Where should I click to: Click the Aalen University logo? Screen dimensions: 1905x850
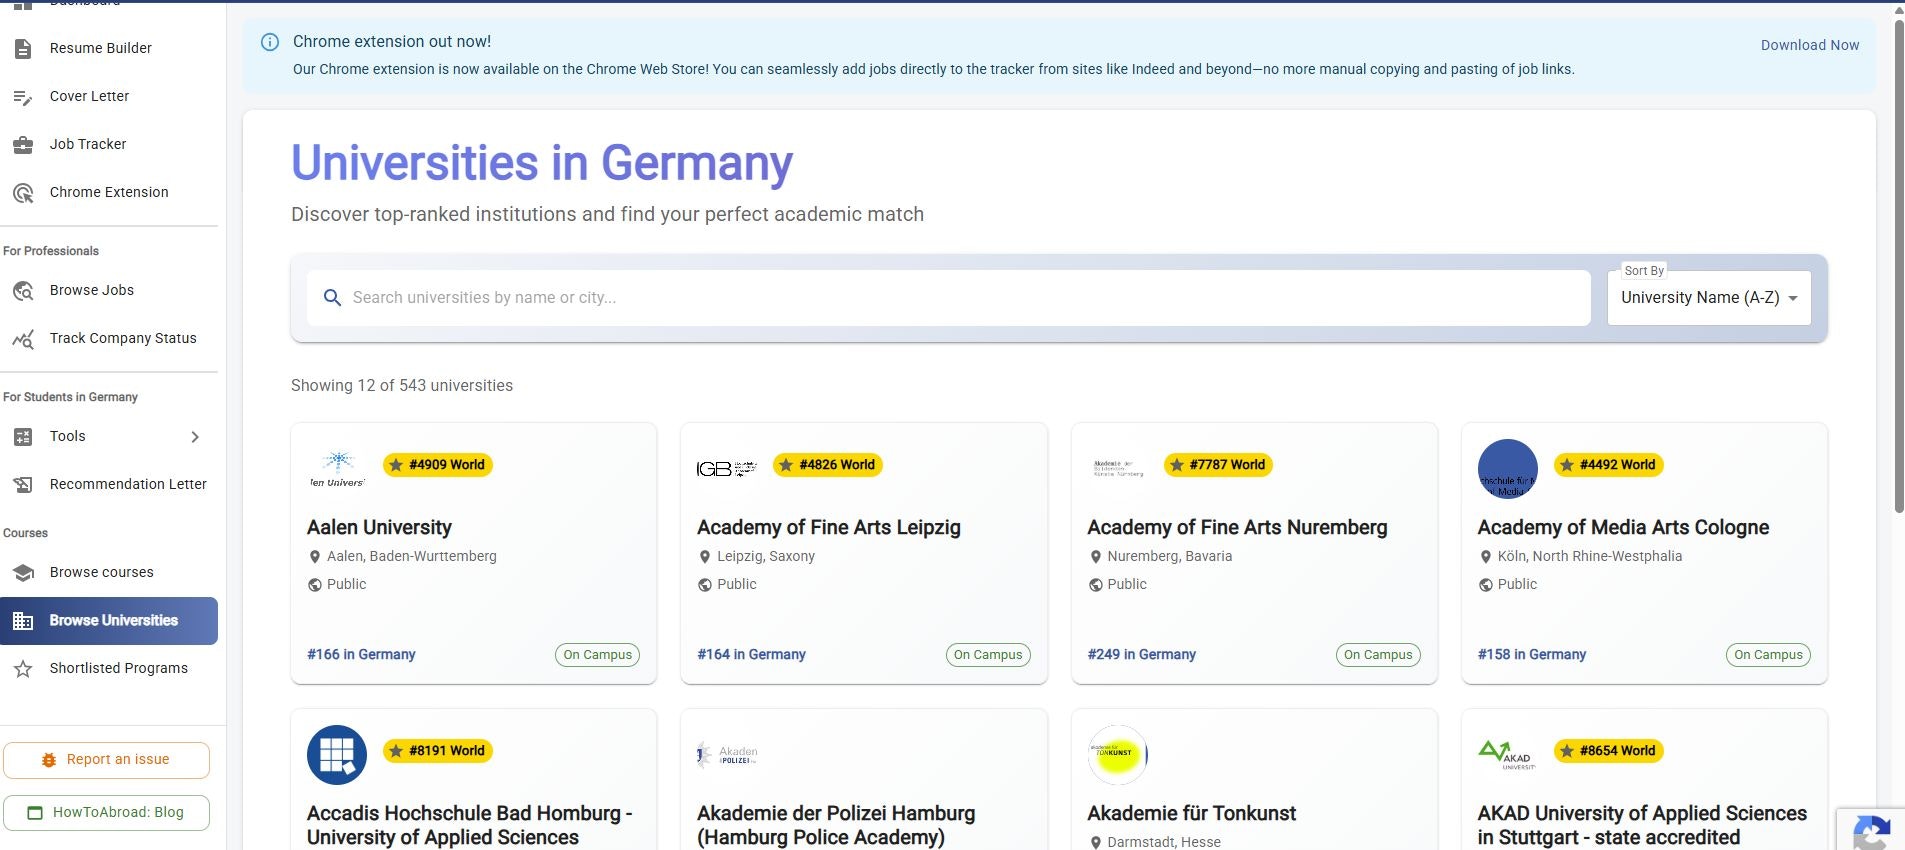pyautogui.click(x=338, y=468)
